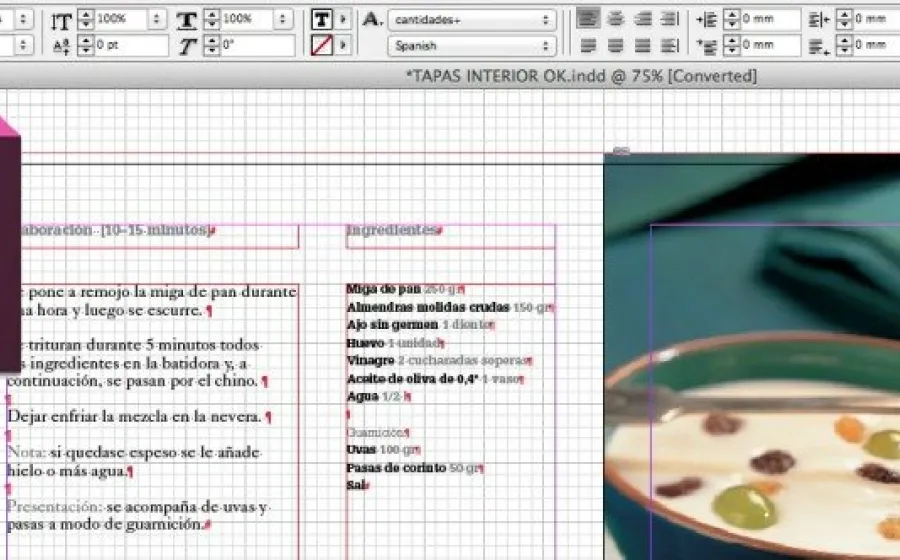Click the 'Ingredientes' heading text frame

pos(451,236)
